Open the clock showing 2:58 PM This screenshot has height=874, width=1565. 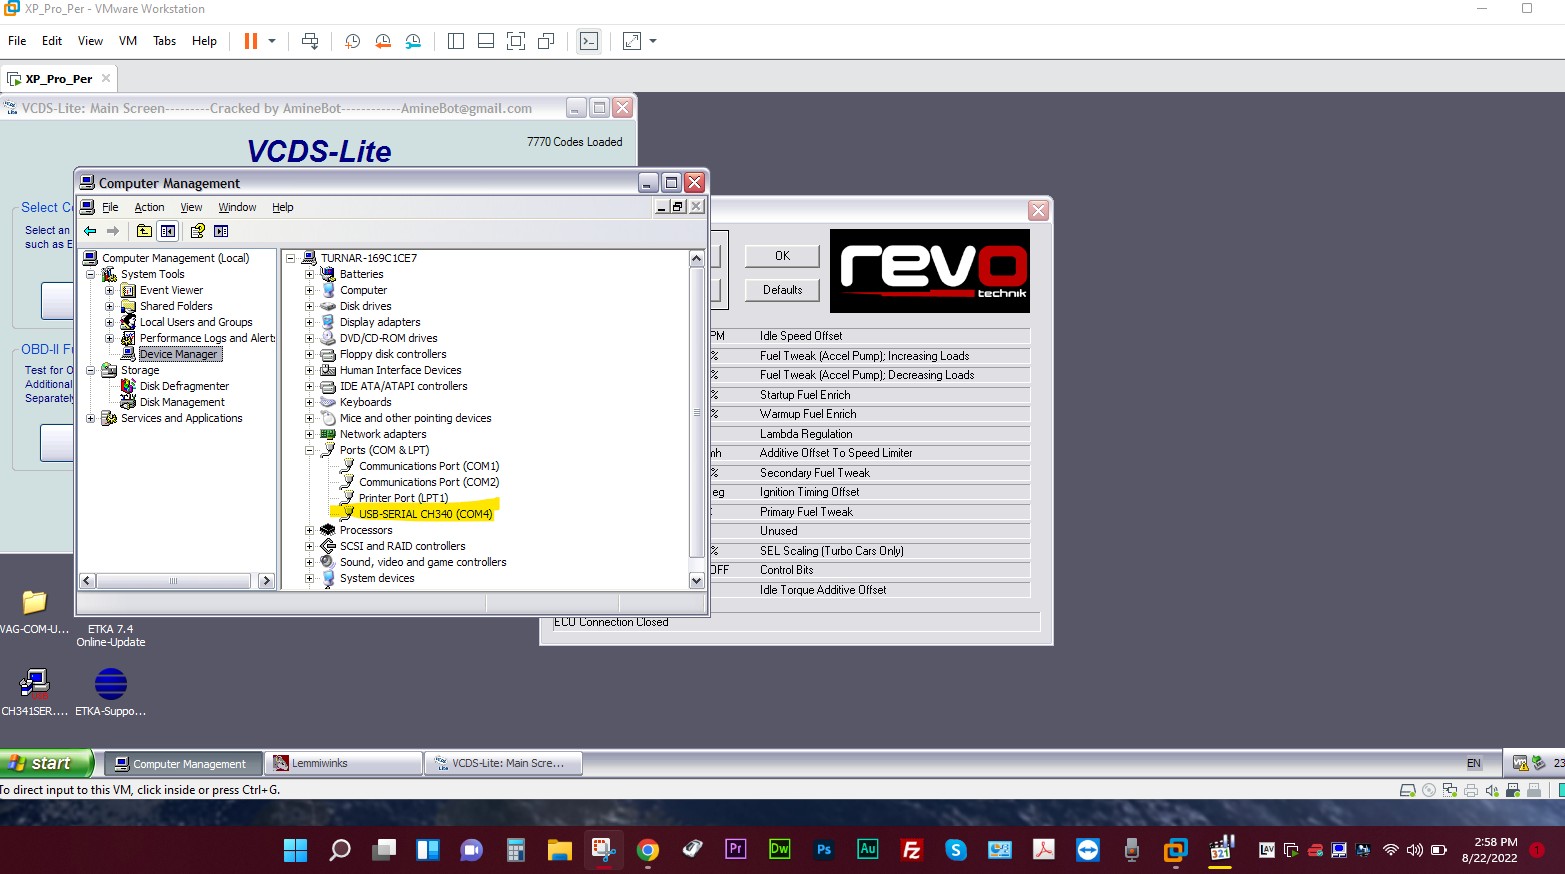(1489, 850)
